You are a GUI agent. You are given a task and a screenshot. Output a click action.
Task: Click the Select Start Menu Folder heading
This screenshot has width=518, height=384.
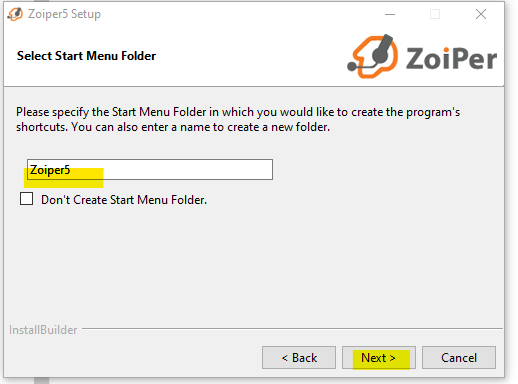point(86,56)
